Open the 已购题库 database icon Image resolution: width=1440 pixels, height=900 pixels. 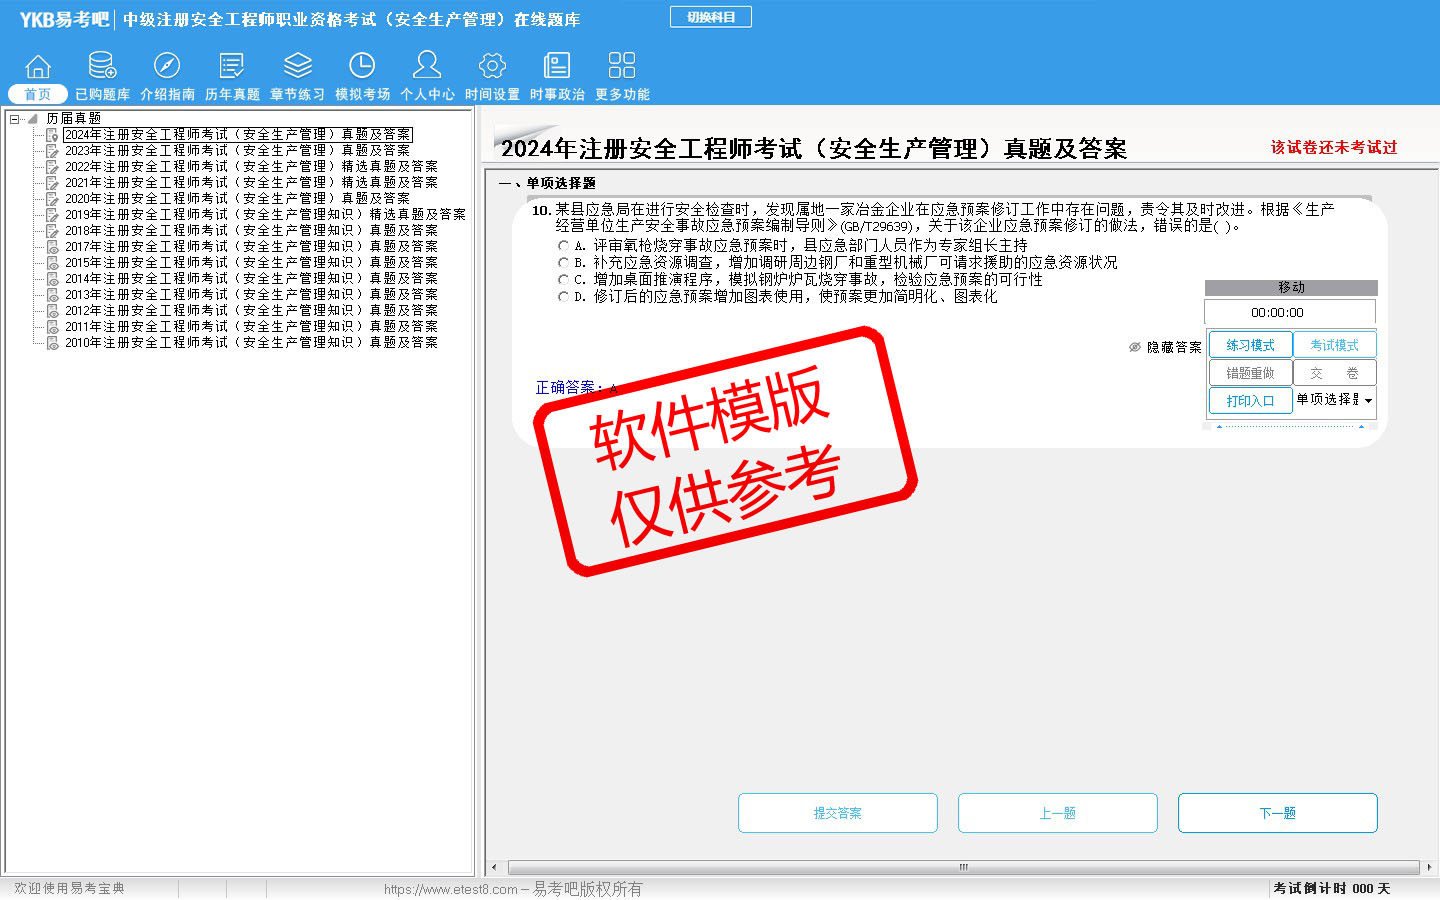click(x=102, y=66)
